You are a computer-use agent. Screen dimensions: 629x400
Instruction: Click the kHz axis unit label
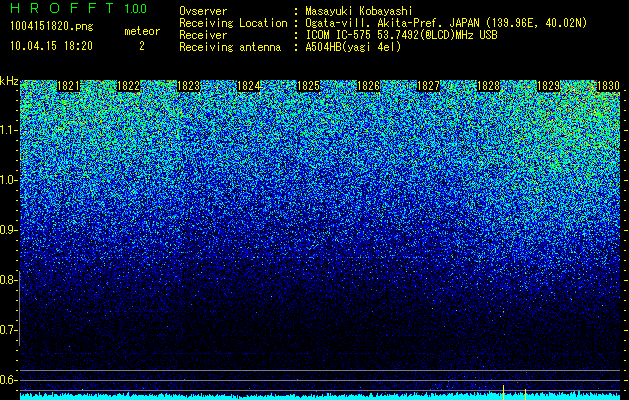(x=9, y=81)
